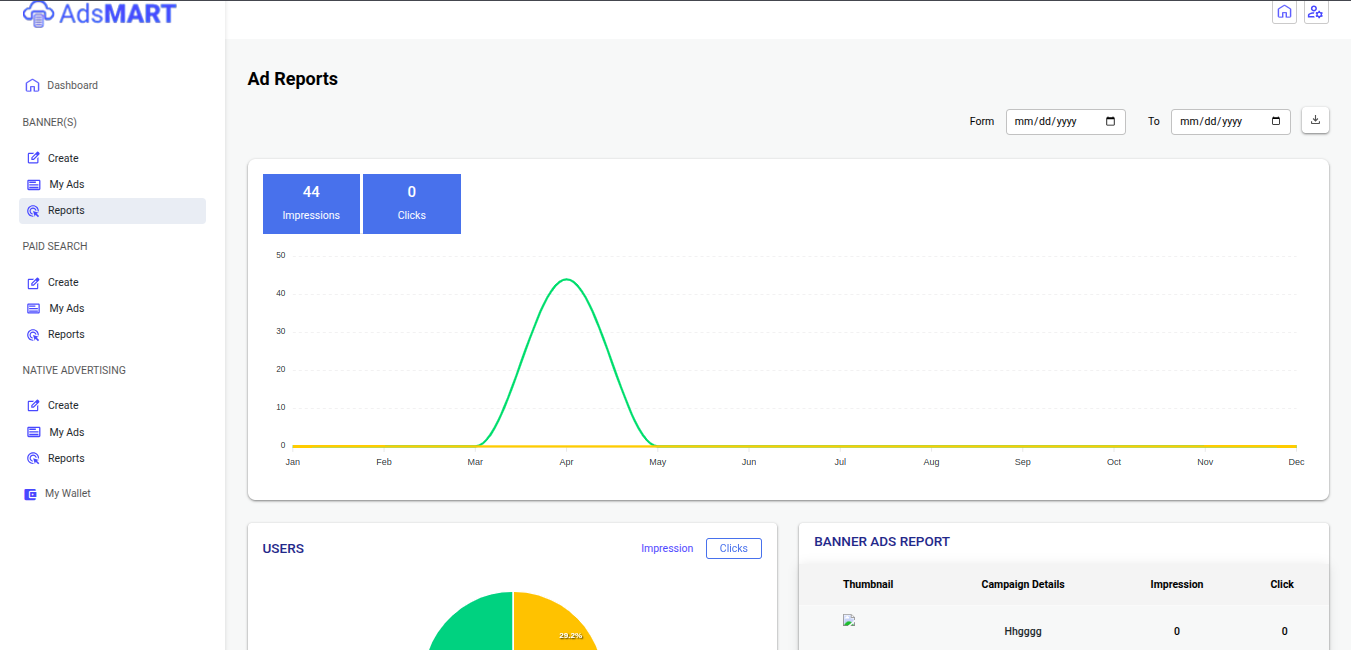Click the Dashboard house icon in the sidebar

click(x=32, y=86)
